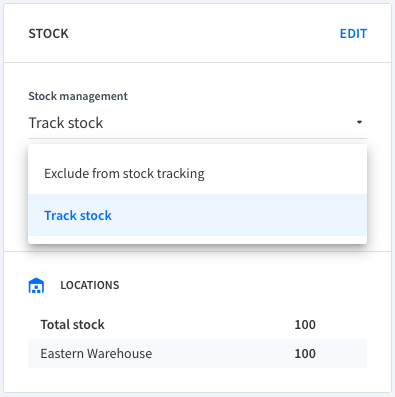Click the Stock management dropdown arrow
395x397 pixels.
point(359,122)
